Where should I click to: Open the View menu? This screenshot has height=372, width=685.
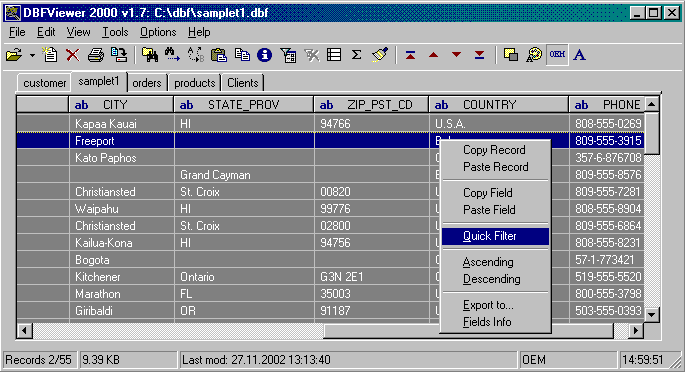click(x=78, y=32)
